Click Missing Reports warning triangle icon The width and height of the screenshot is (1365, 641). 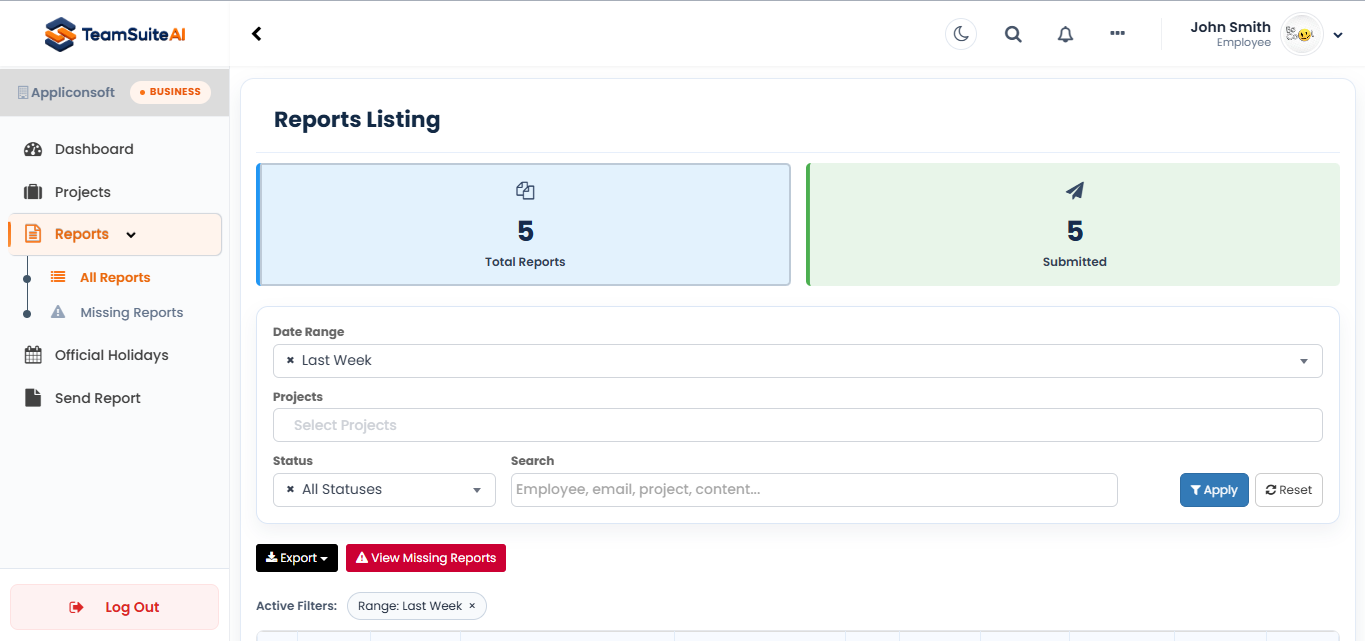pyautogui.click(x=58, y=312)
